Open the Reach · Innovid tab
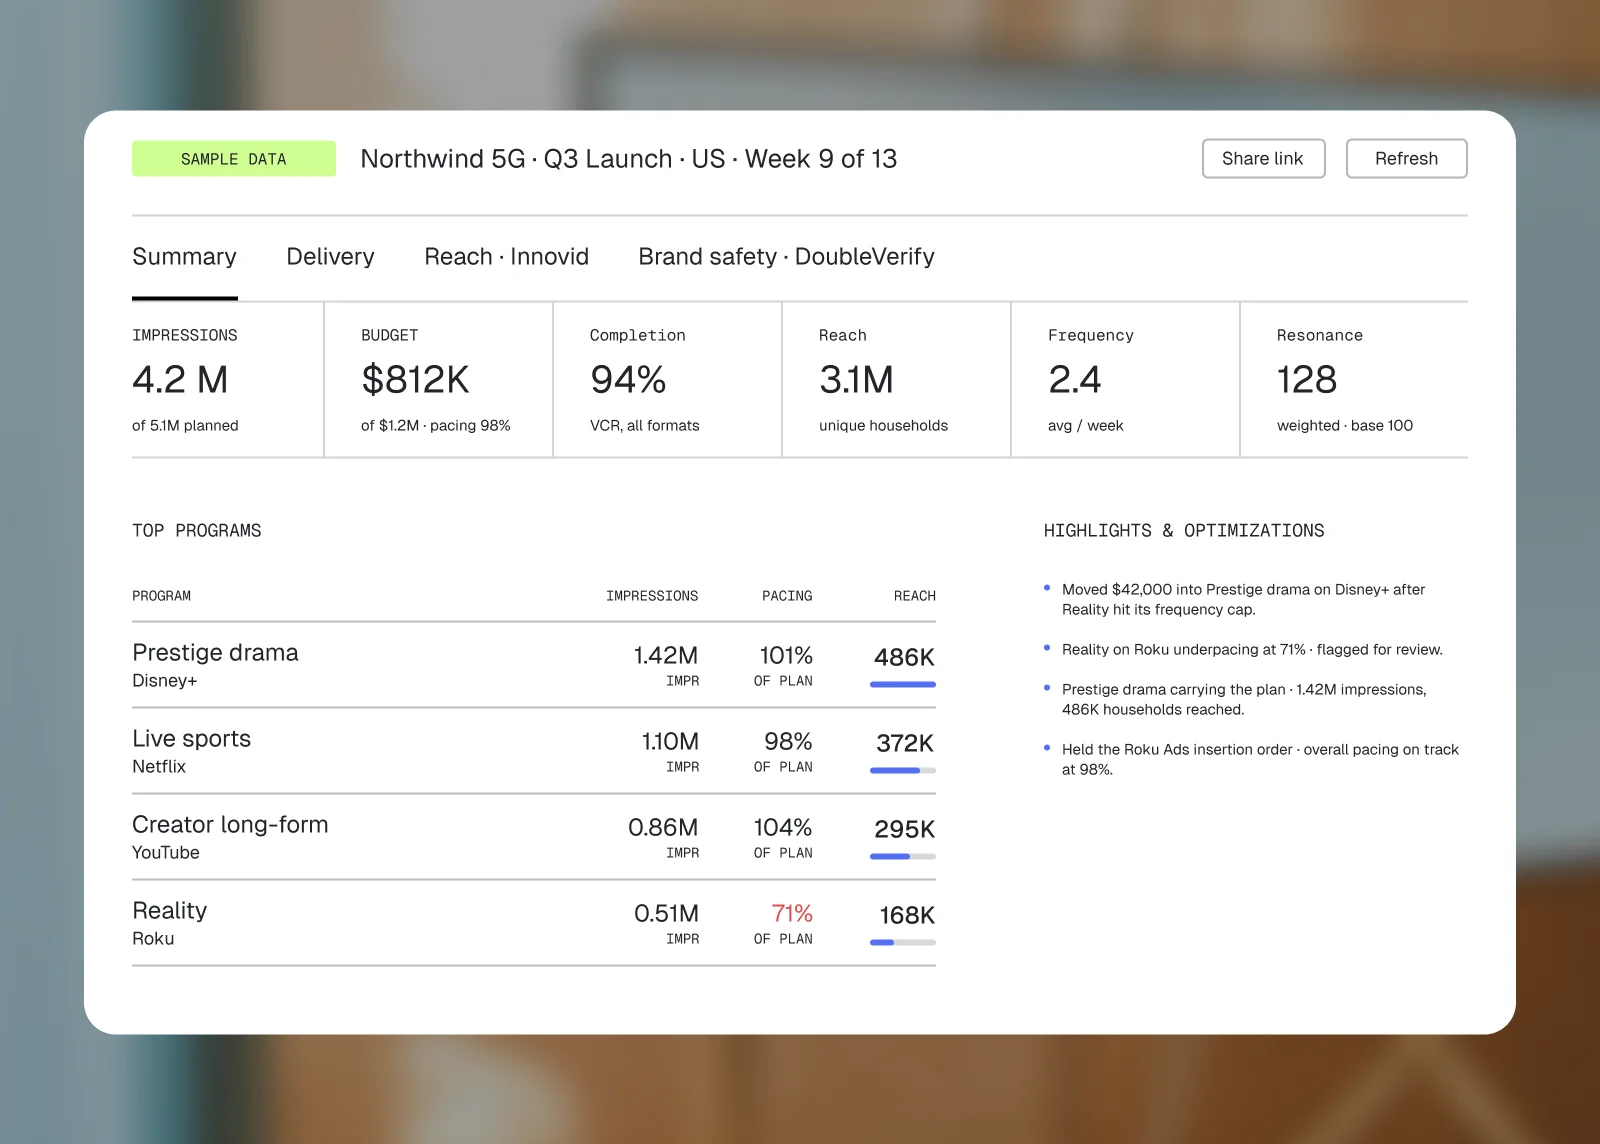The image size is (1600, 1144). (x=506, y=257)
